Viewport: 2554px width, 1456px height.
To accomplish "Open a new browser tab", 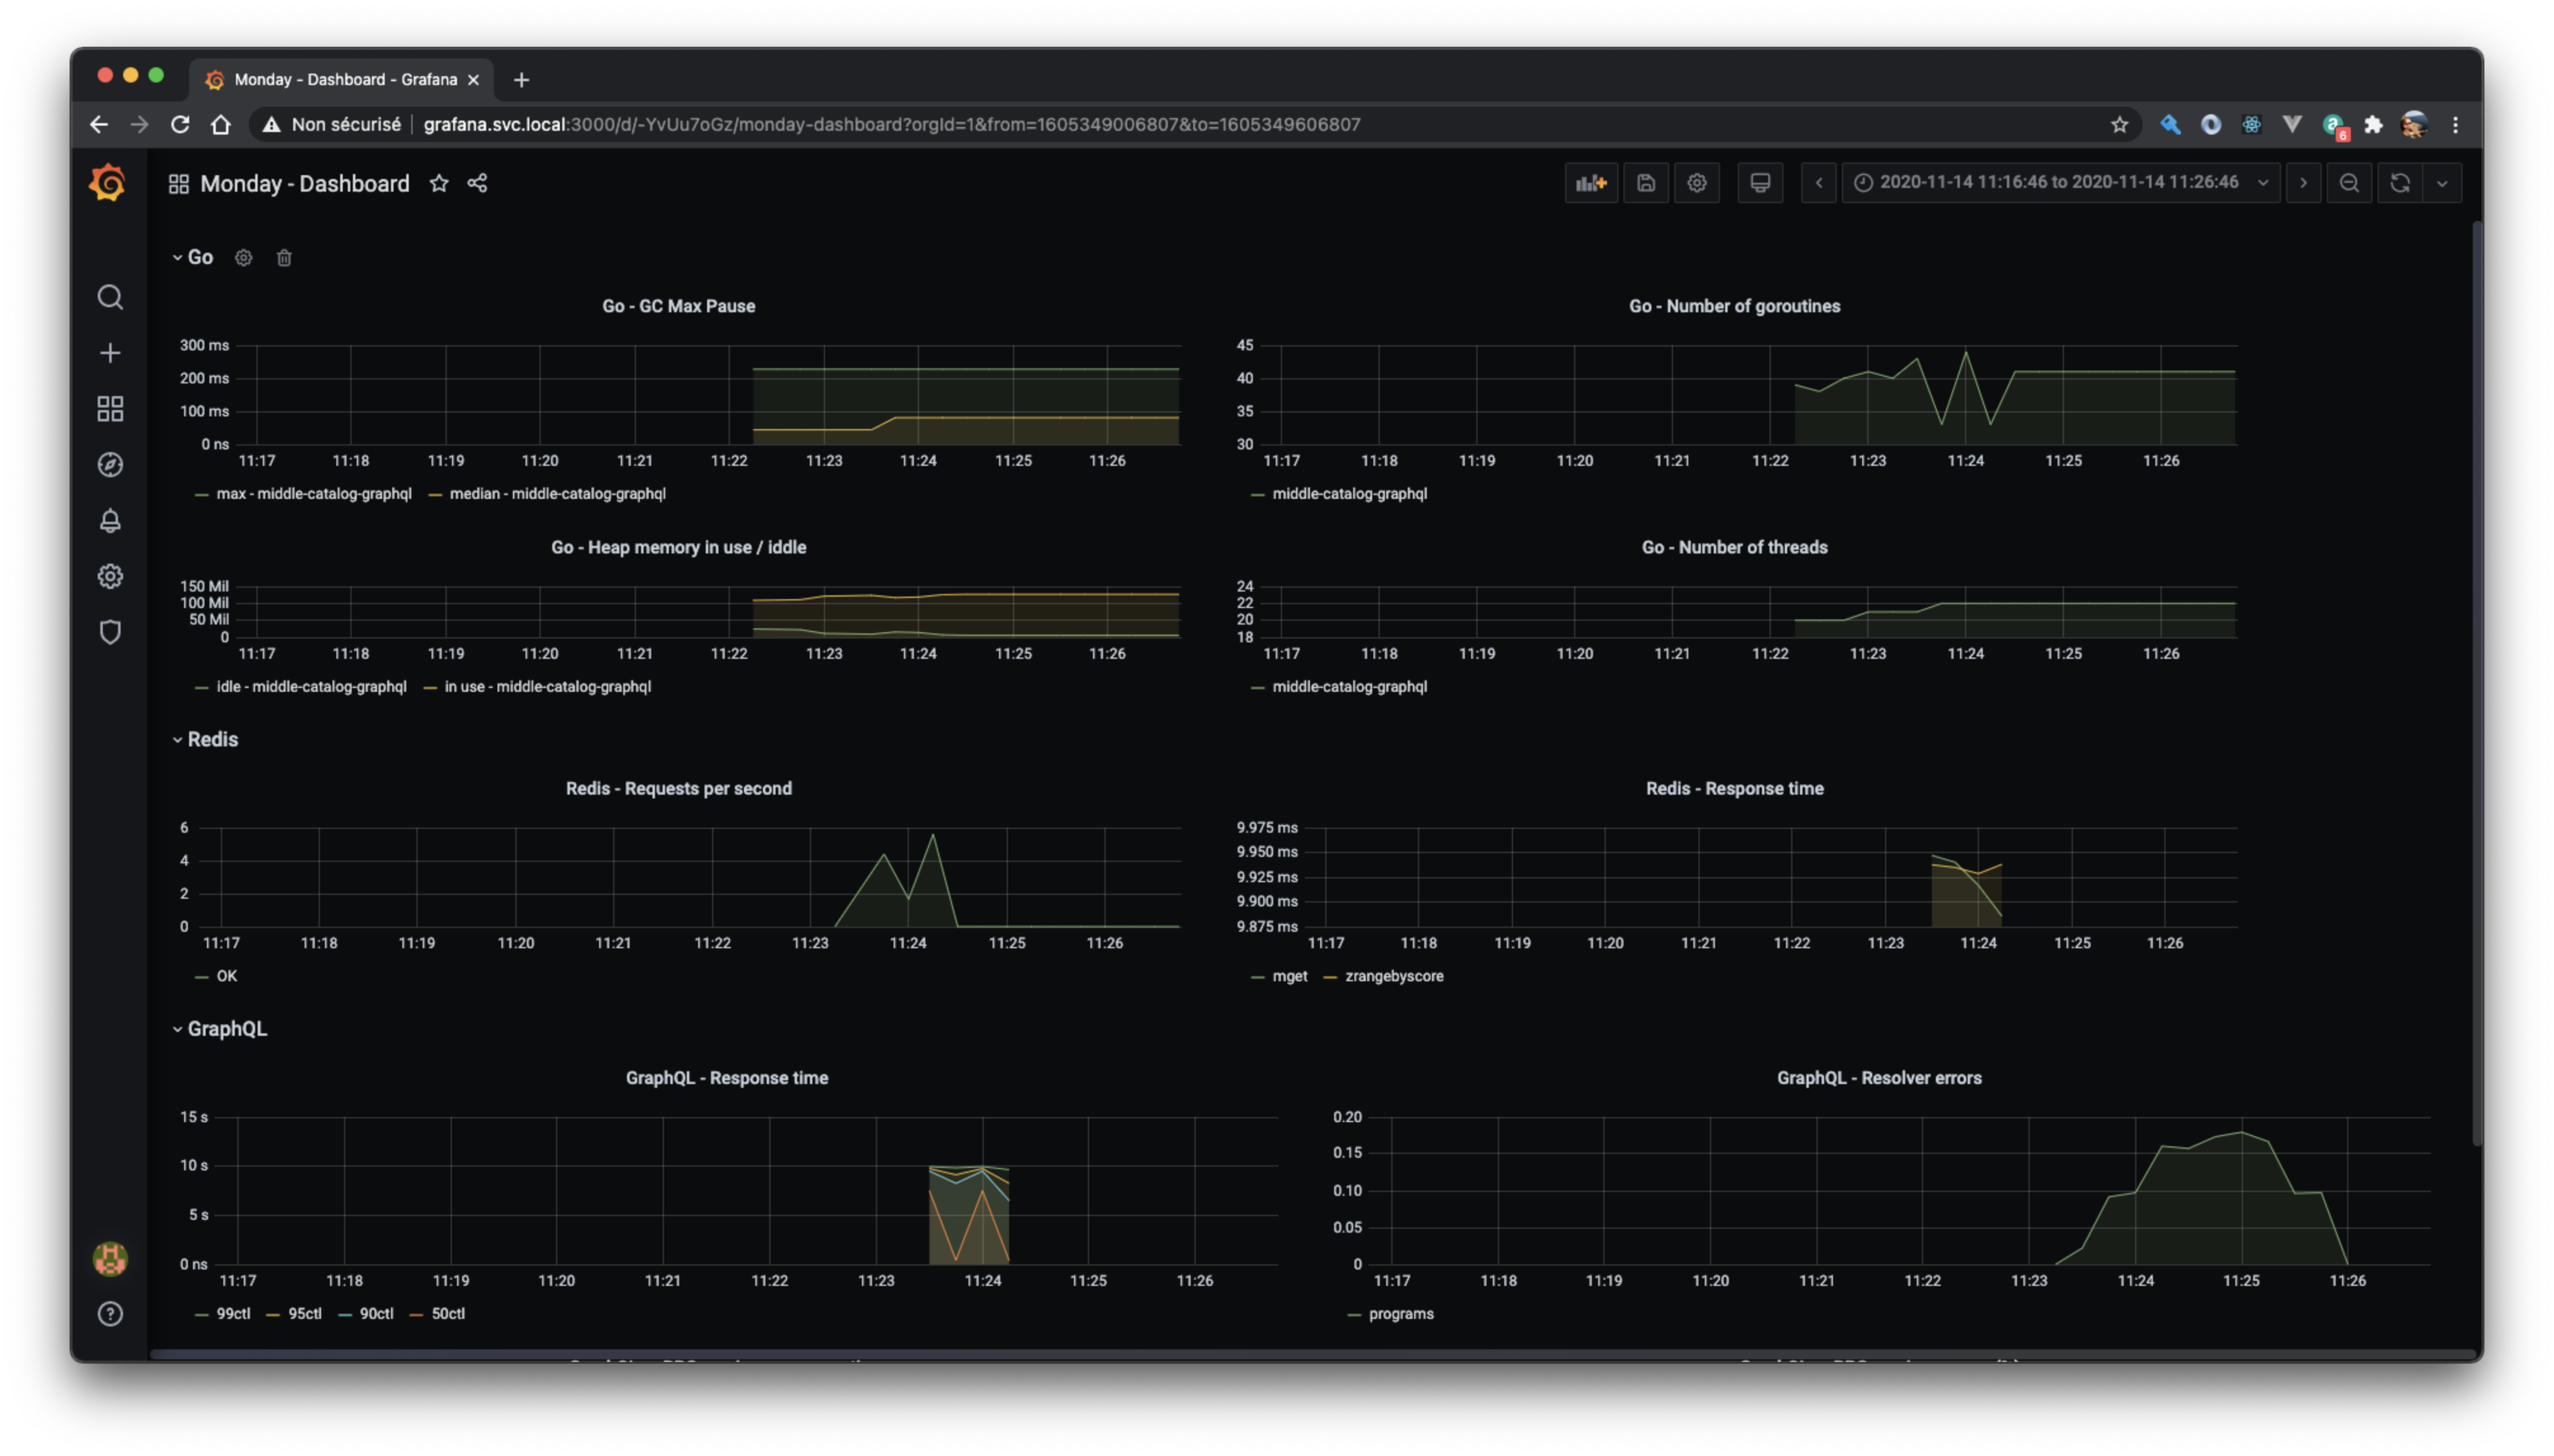I will (x=521, y=80).
